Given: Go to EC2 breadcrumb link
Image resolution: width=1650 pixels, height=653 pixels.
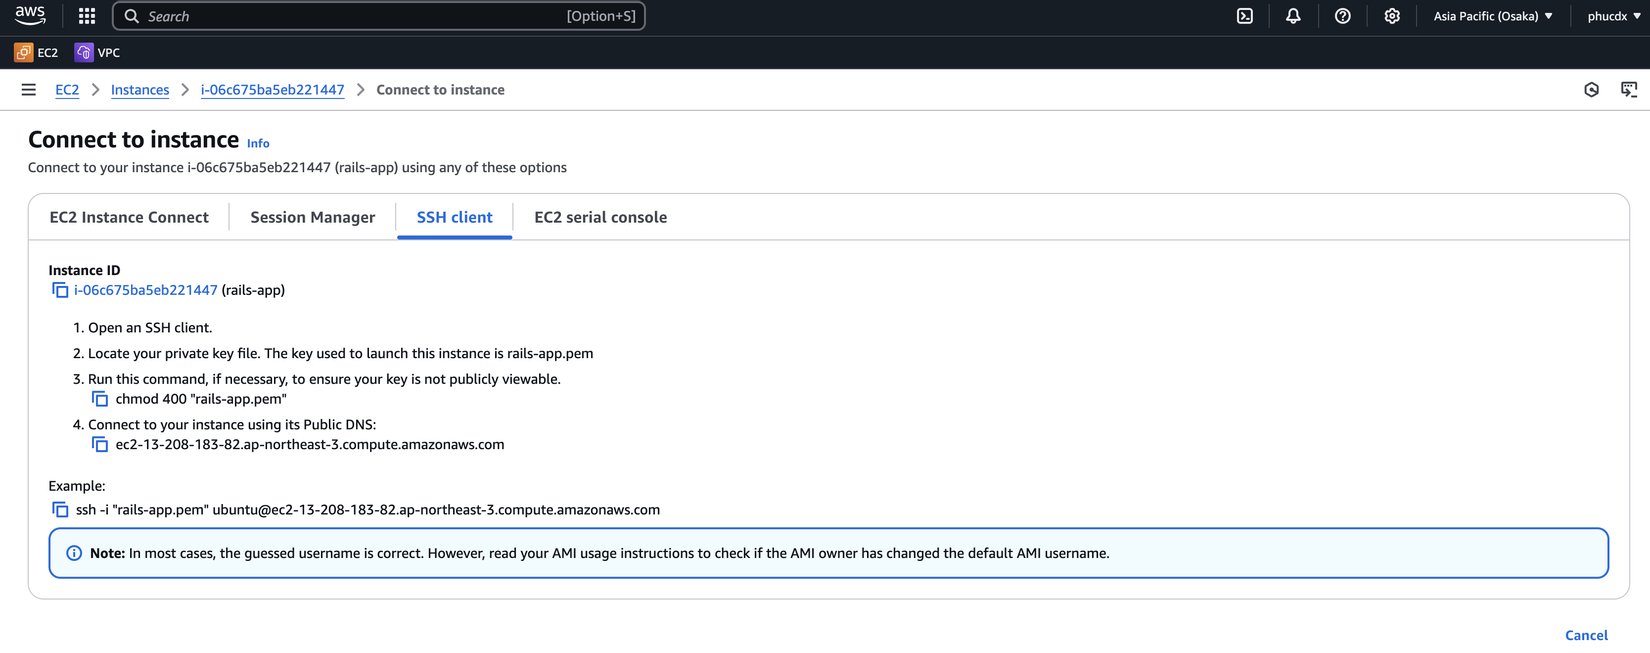Looking at the screenshot, I should pyautogui.click(x=67, y=90).
